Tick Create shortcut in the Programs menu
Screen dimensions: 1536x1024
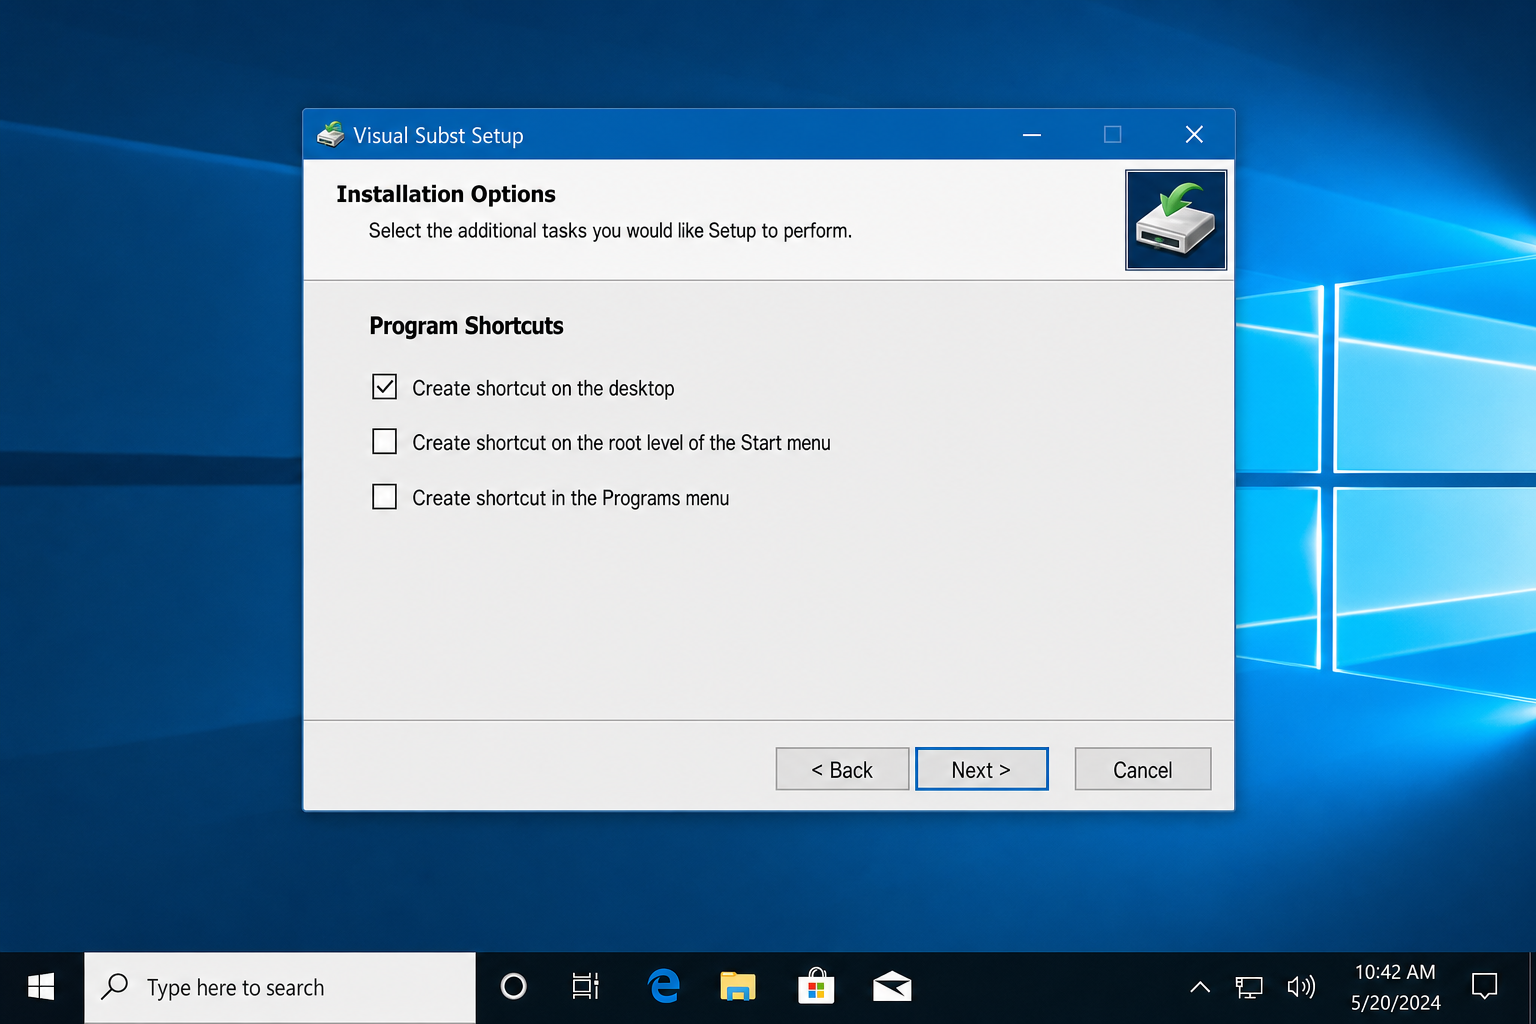[385, 496]
